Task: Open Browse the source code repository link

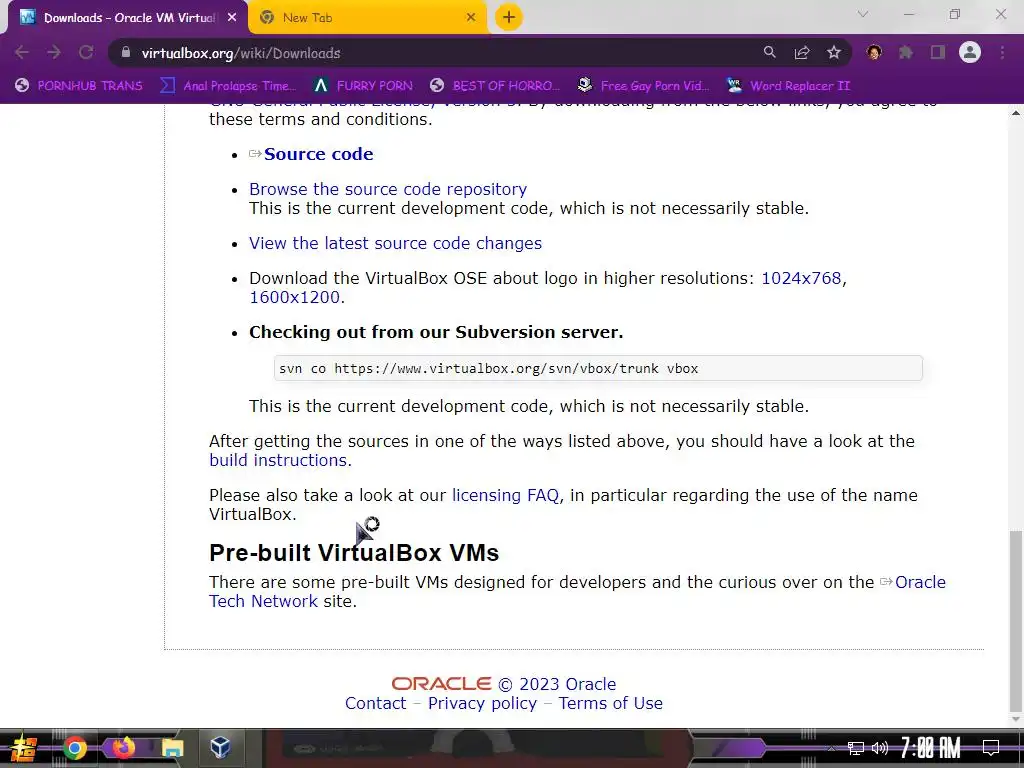Action: click(388, 189)
